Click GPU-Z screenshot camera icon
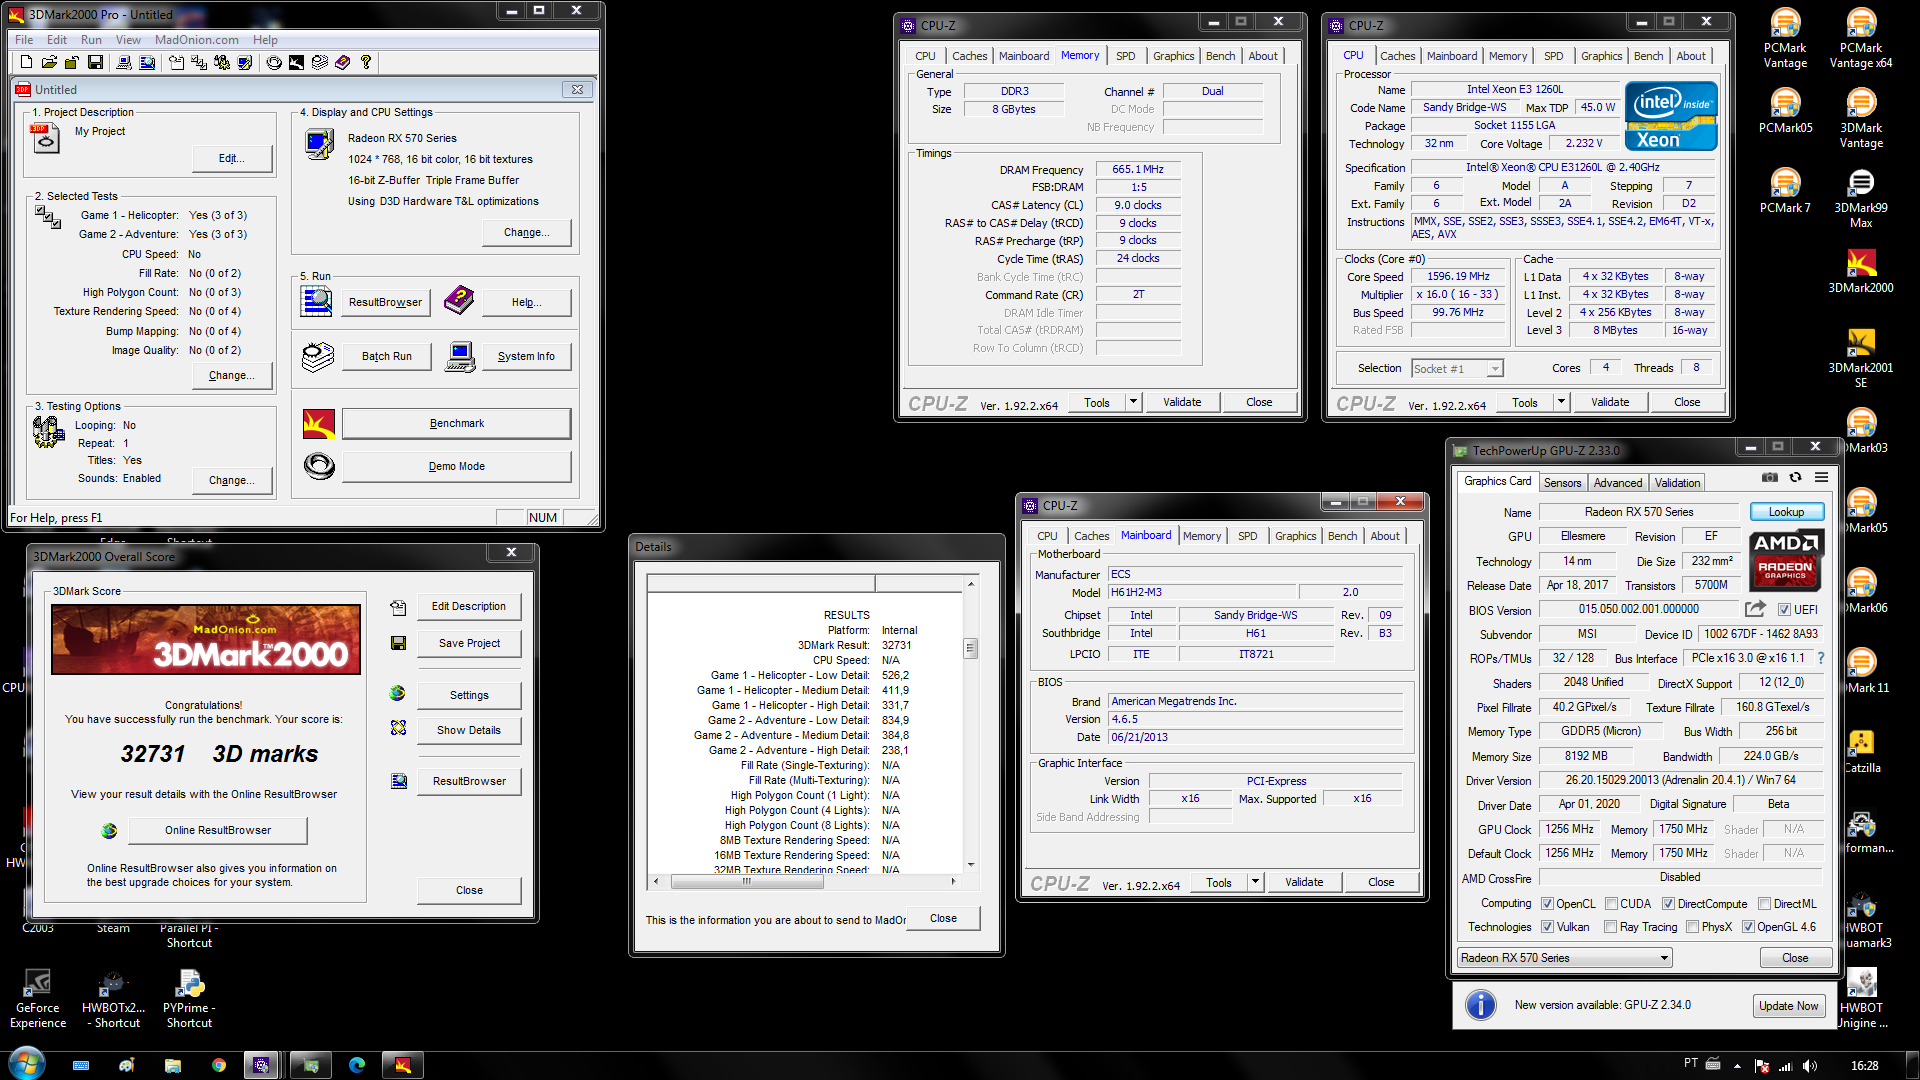The width and height of the screenshot is (1920, 1080). pyautogui.click(x=1769, y=478)
